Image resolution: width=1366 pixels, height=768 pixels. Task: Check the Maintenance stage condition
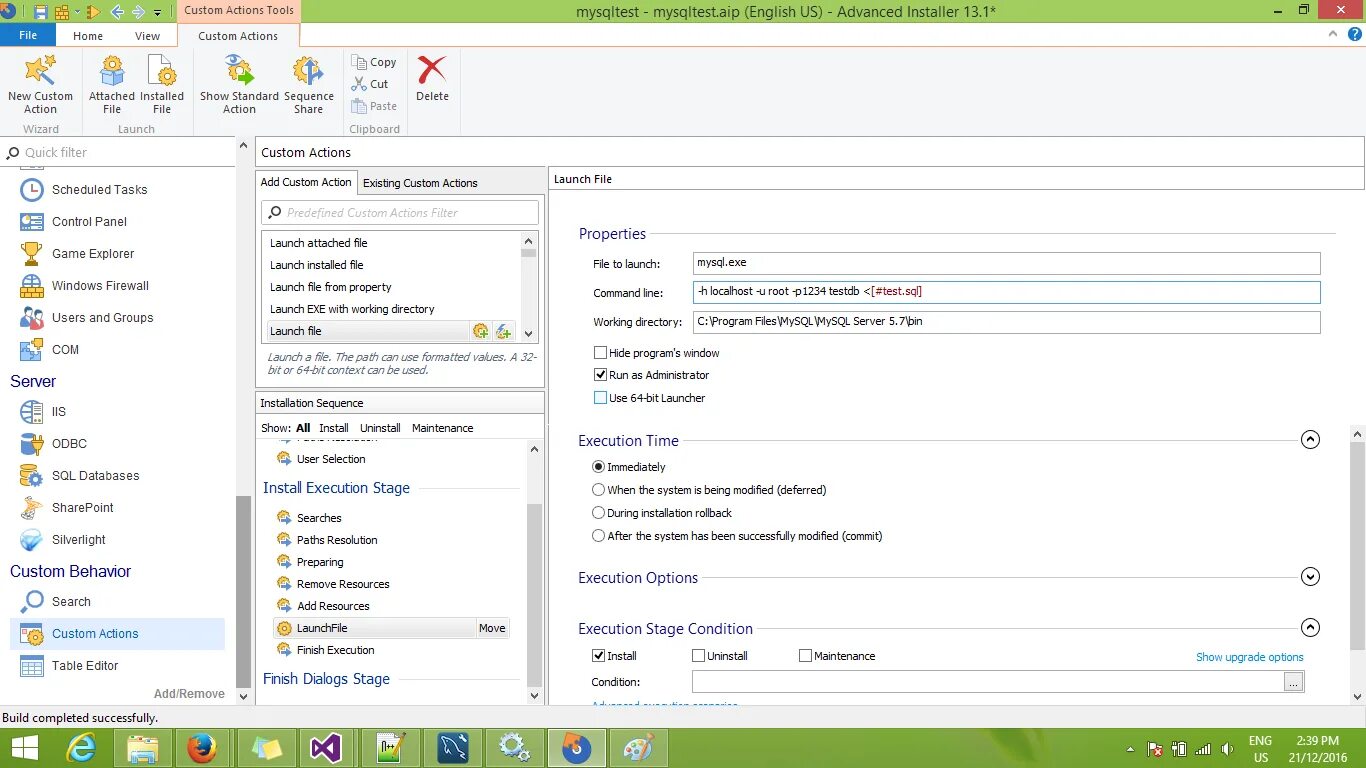click(805, 656)
